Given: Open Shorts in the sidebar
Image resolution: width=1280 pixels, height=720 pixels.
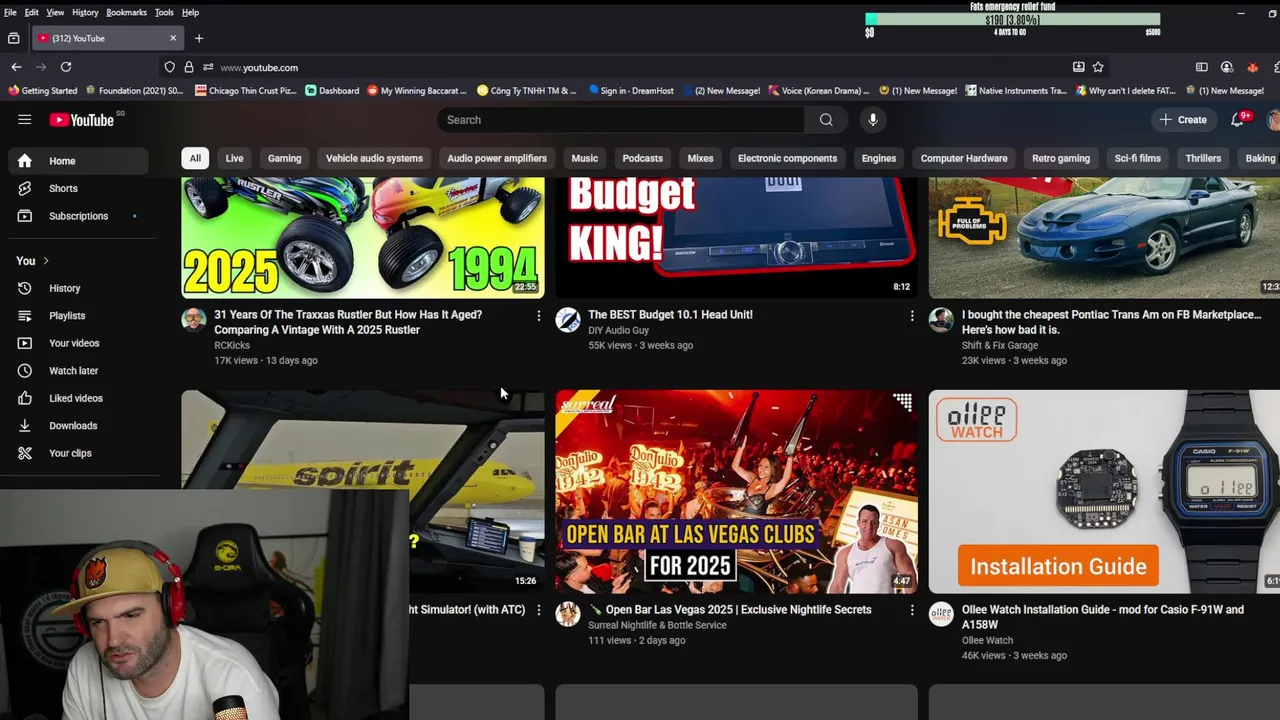Looking at the screenshot, I should pos(79,188).
